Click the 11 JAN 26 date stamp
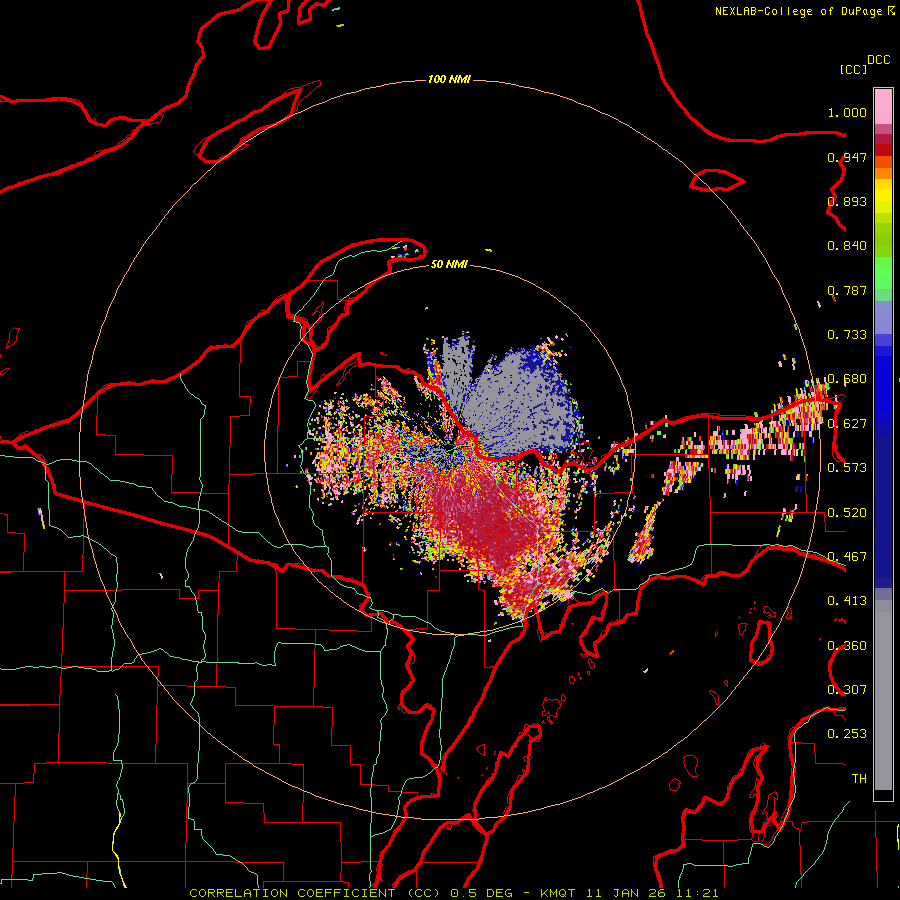Viewport: 900px width, 900px height. [626, 893]
